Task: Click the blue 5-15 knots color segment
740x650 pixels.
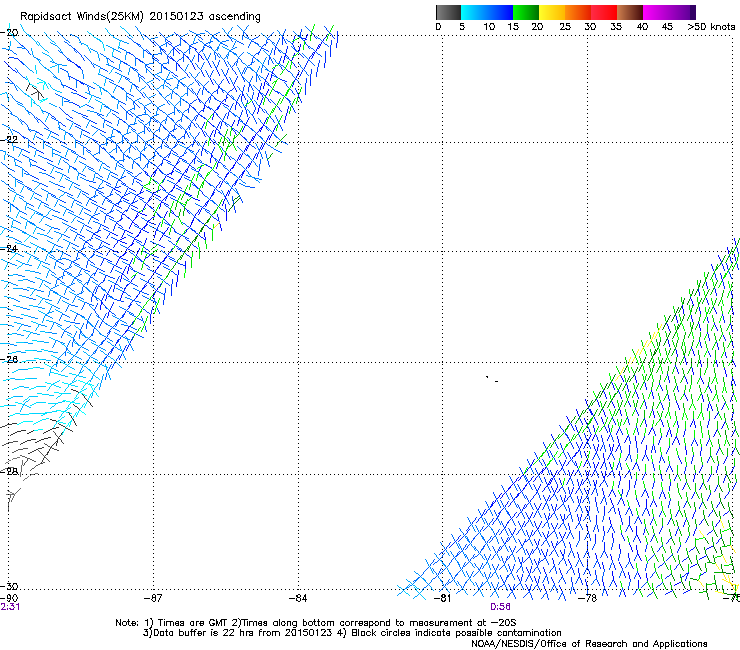Action: tap(487, 12)
